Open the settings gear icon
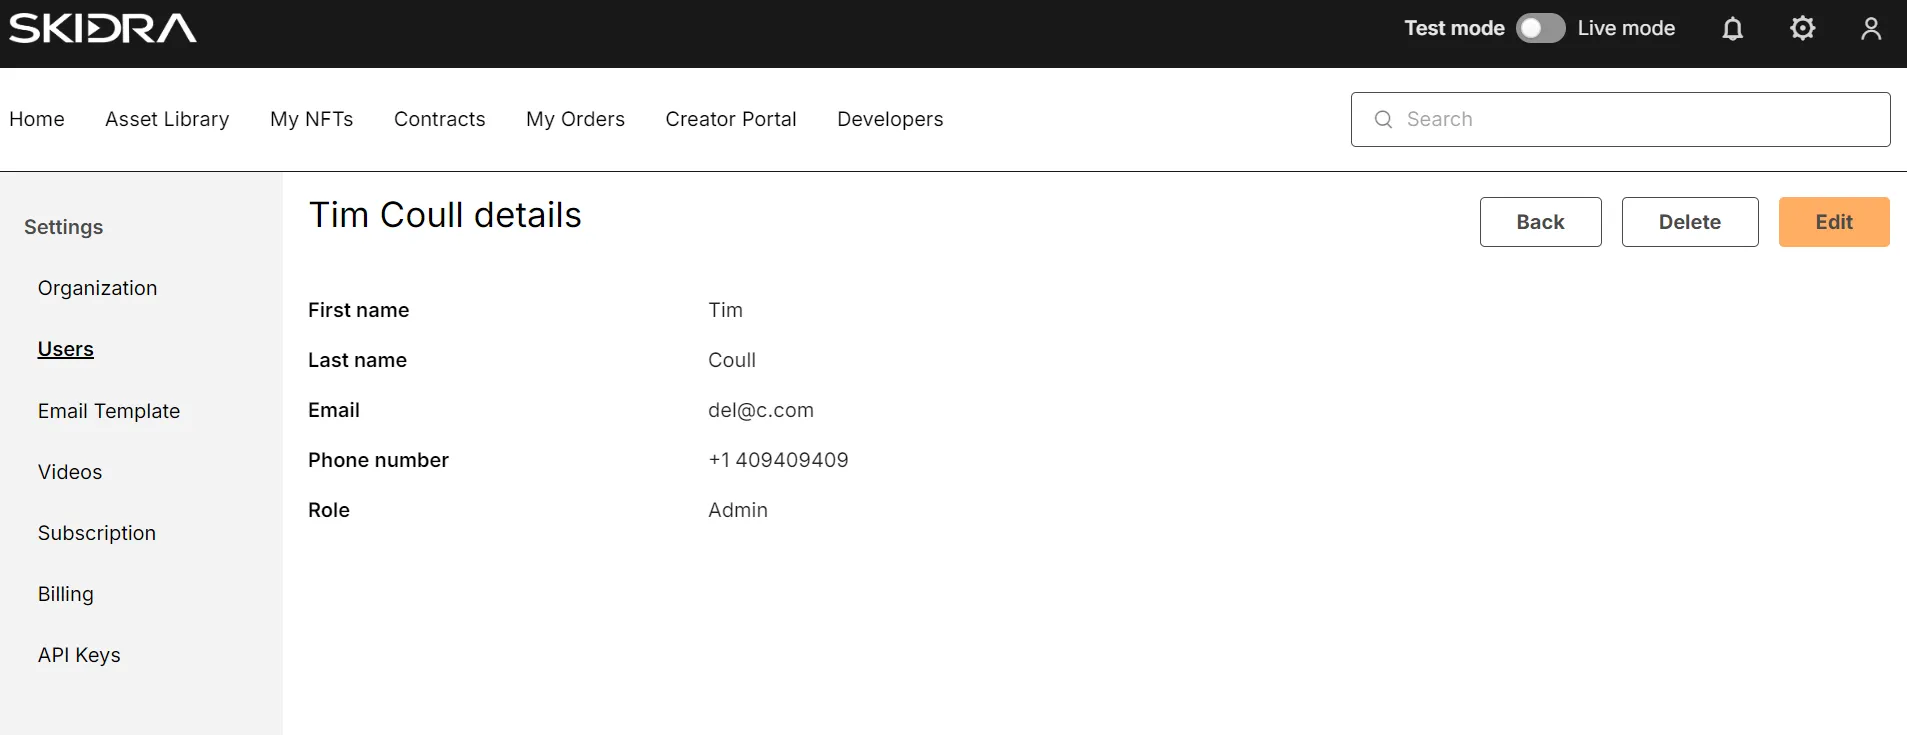 point(1802,28)
